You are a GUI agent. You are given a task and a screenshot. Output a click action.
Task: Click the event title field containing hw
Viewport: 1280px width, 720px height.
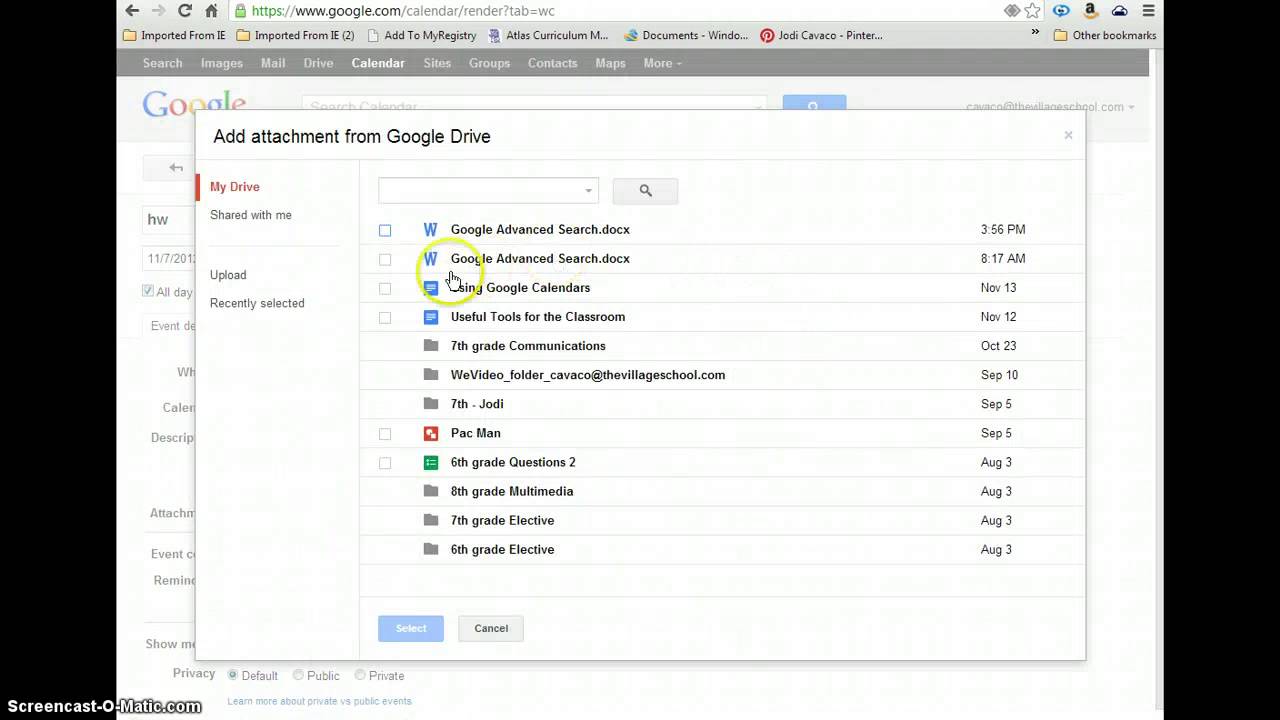pos(170,220)
